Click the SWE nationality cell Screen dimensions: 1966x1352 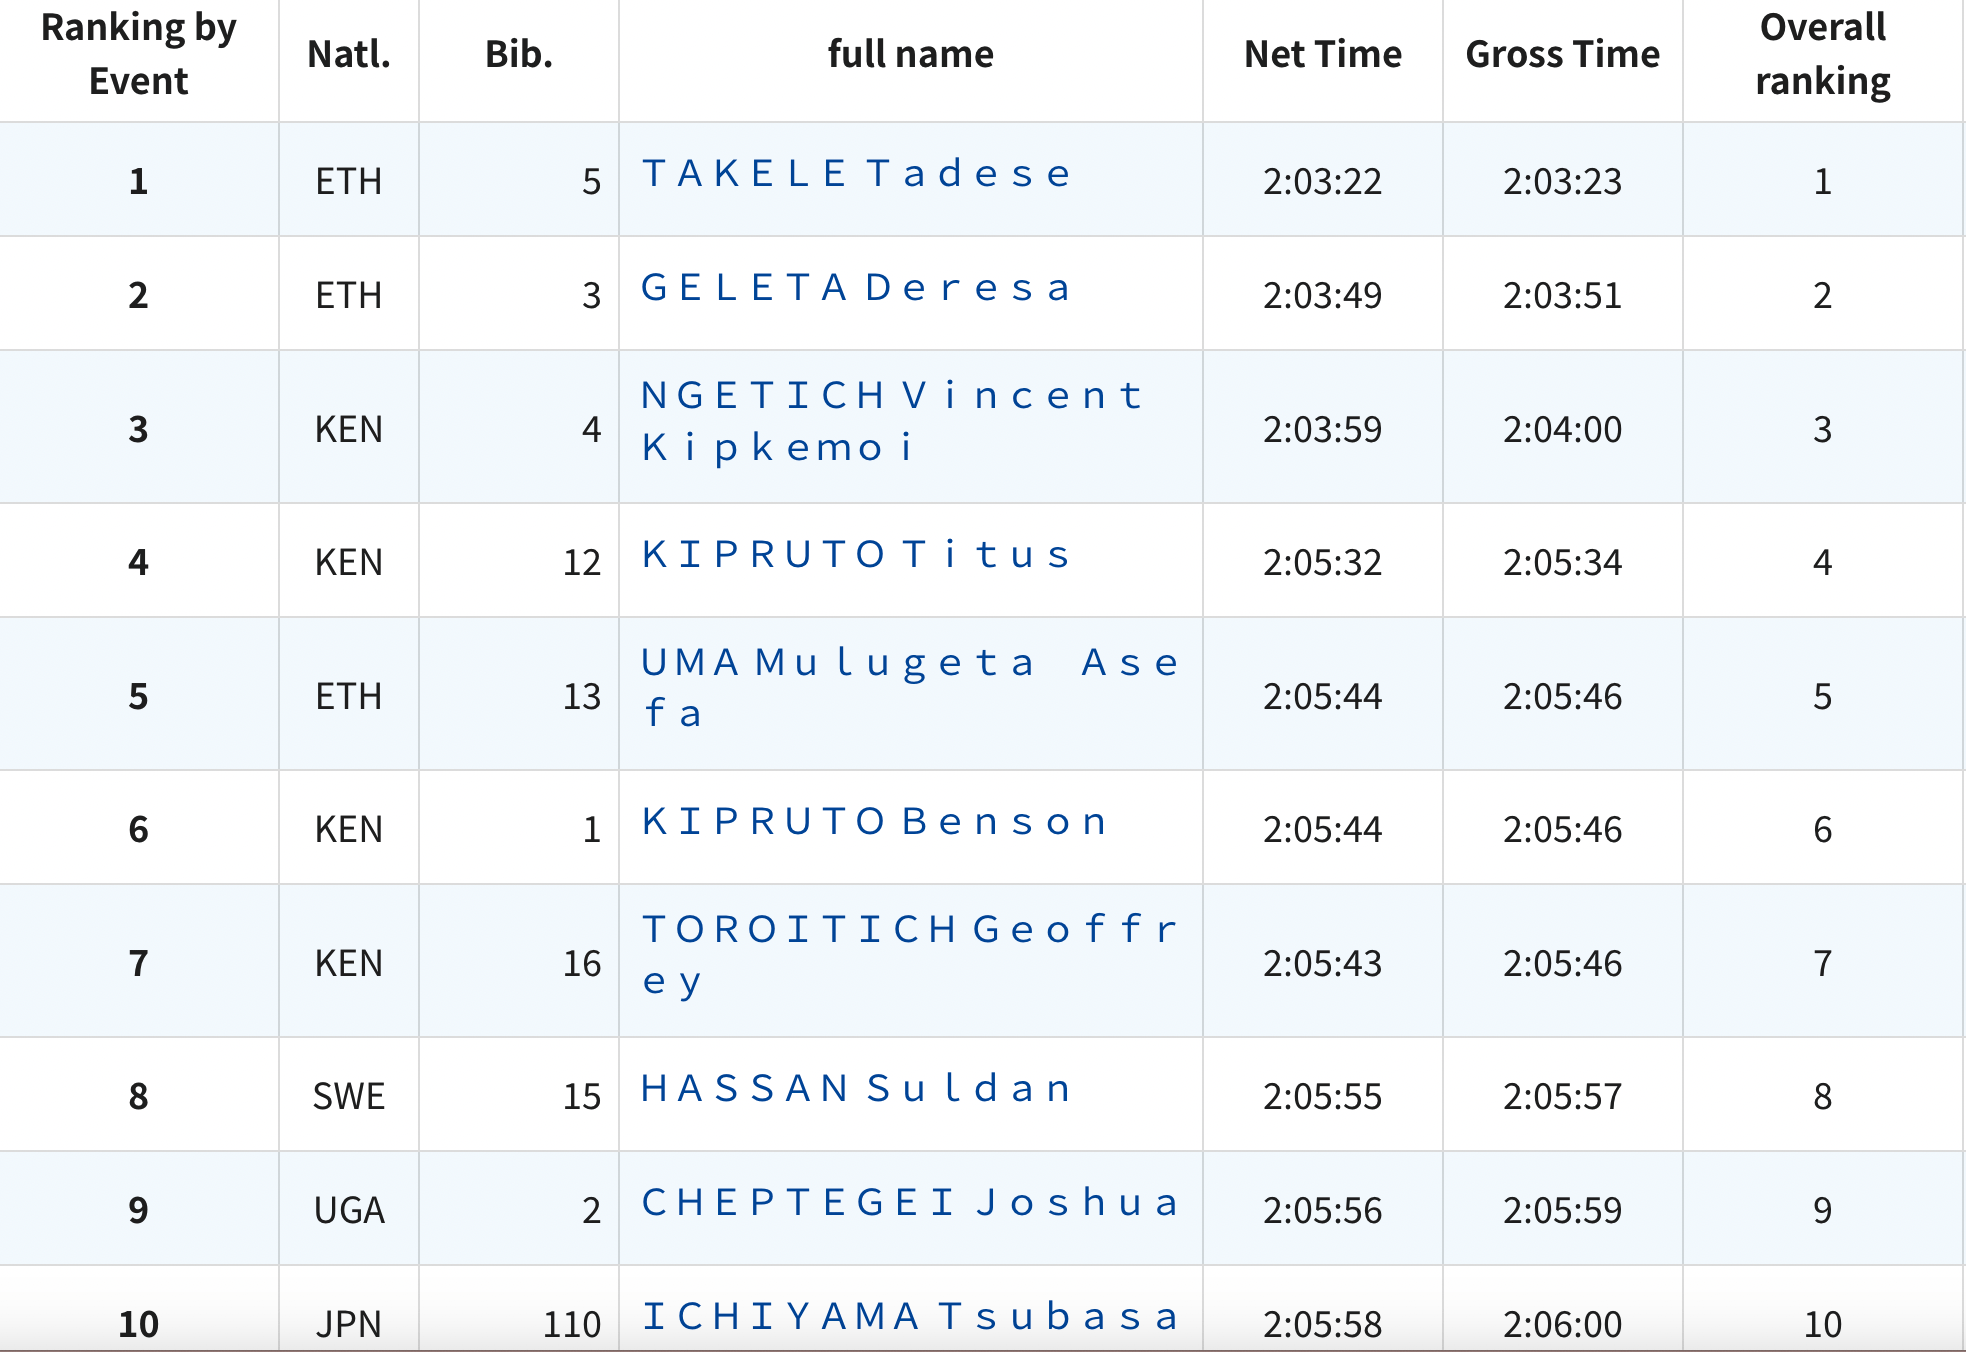[348, 1097]
